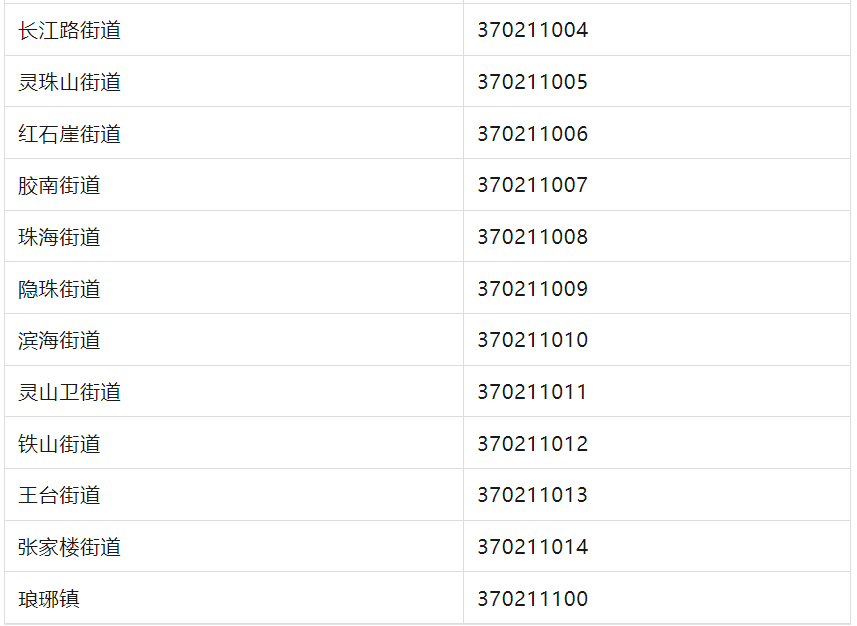The width and height of the screenshot is (857, 626).
Task: Select the 370211009 cell
Action: (x=532, y=289)
